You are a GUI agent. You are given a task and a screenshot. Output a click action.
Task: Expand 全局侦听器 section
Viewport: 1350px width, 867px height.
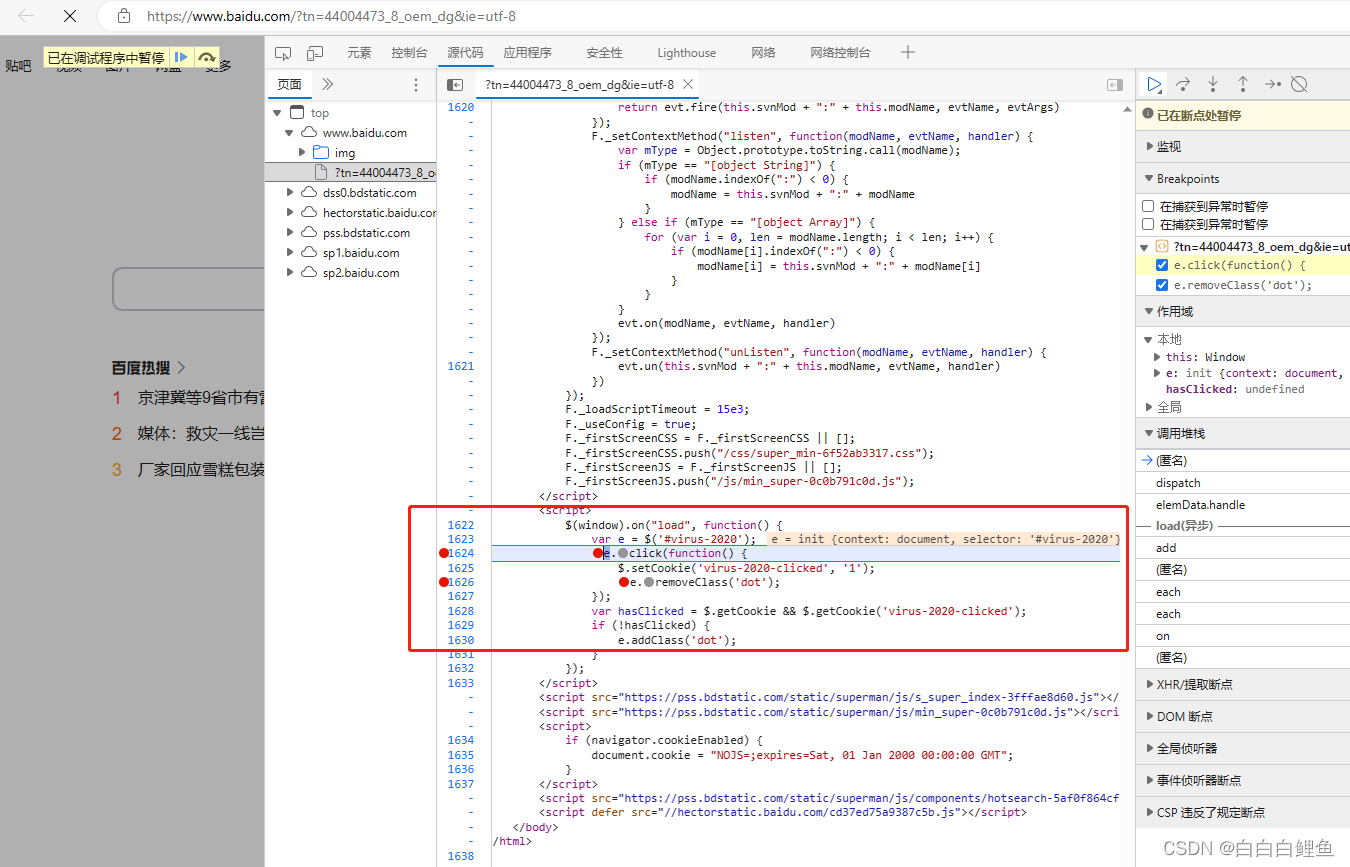pos(1149,749)
